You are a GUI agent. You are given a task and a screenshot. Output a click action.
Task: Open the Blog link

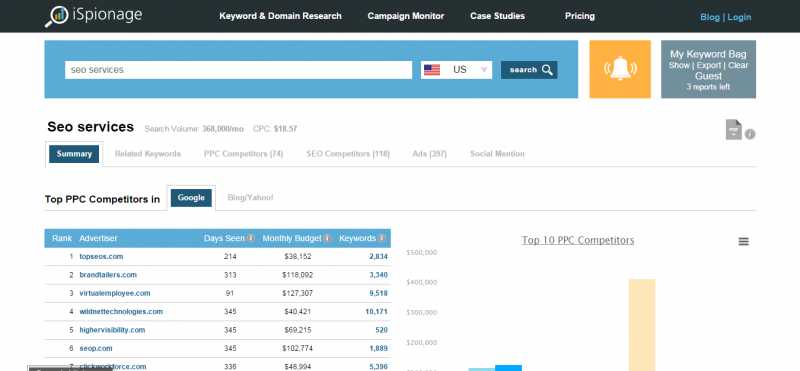[x=710, y=17]
